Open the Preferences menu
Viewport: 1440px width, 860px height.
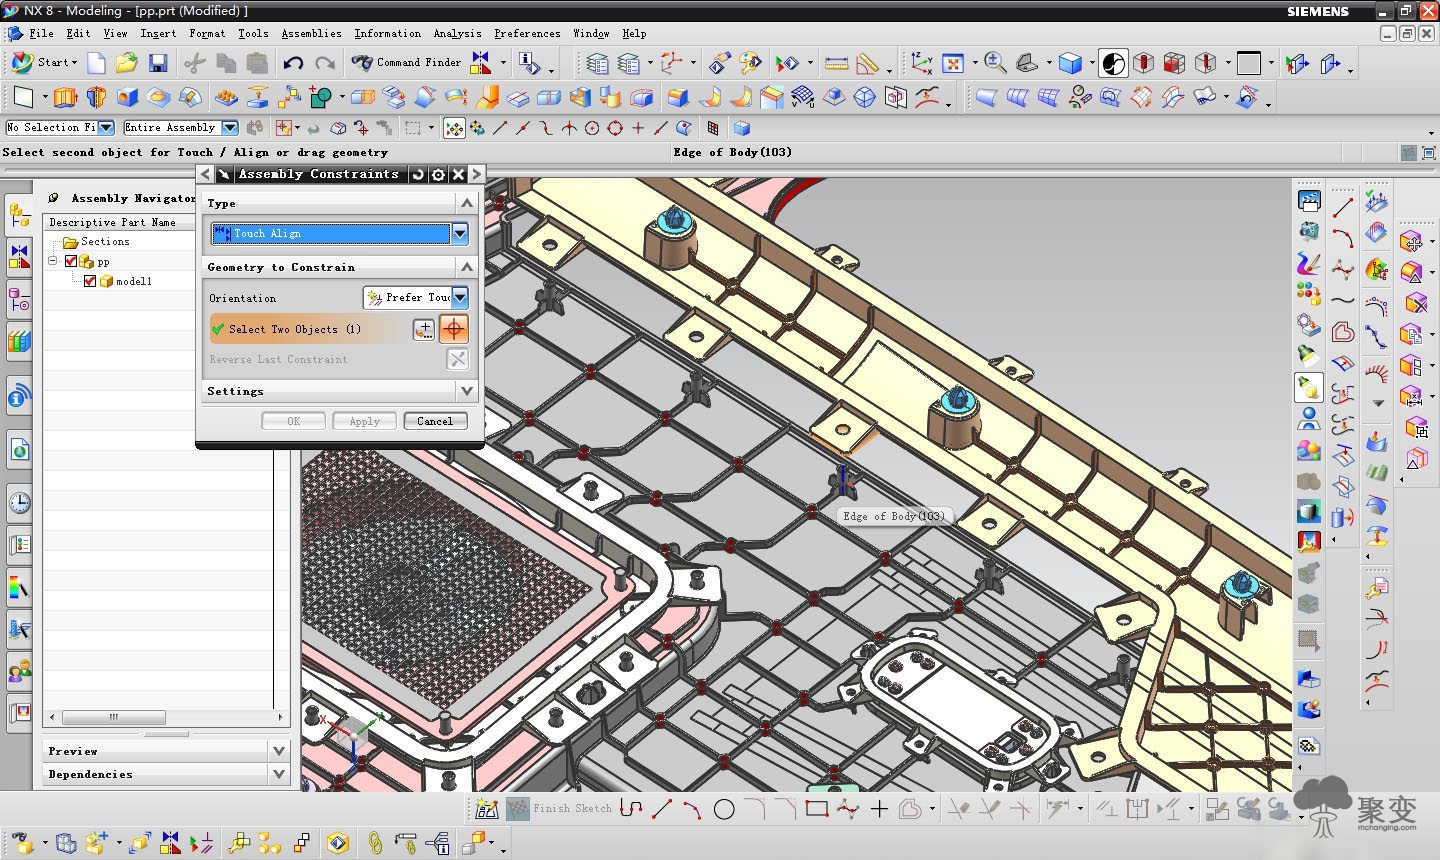click(x=527, y=34)
